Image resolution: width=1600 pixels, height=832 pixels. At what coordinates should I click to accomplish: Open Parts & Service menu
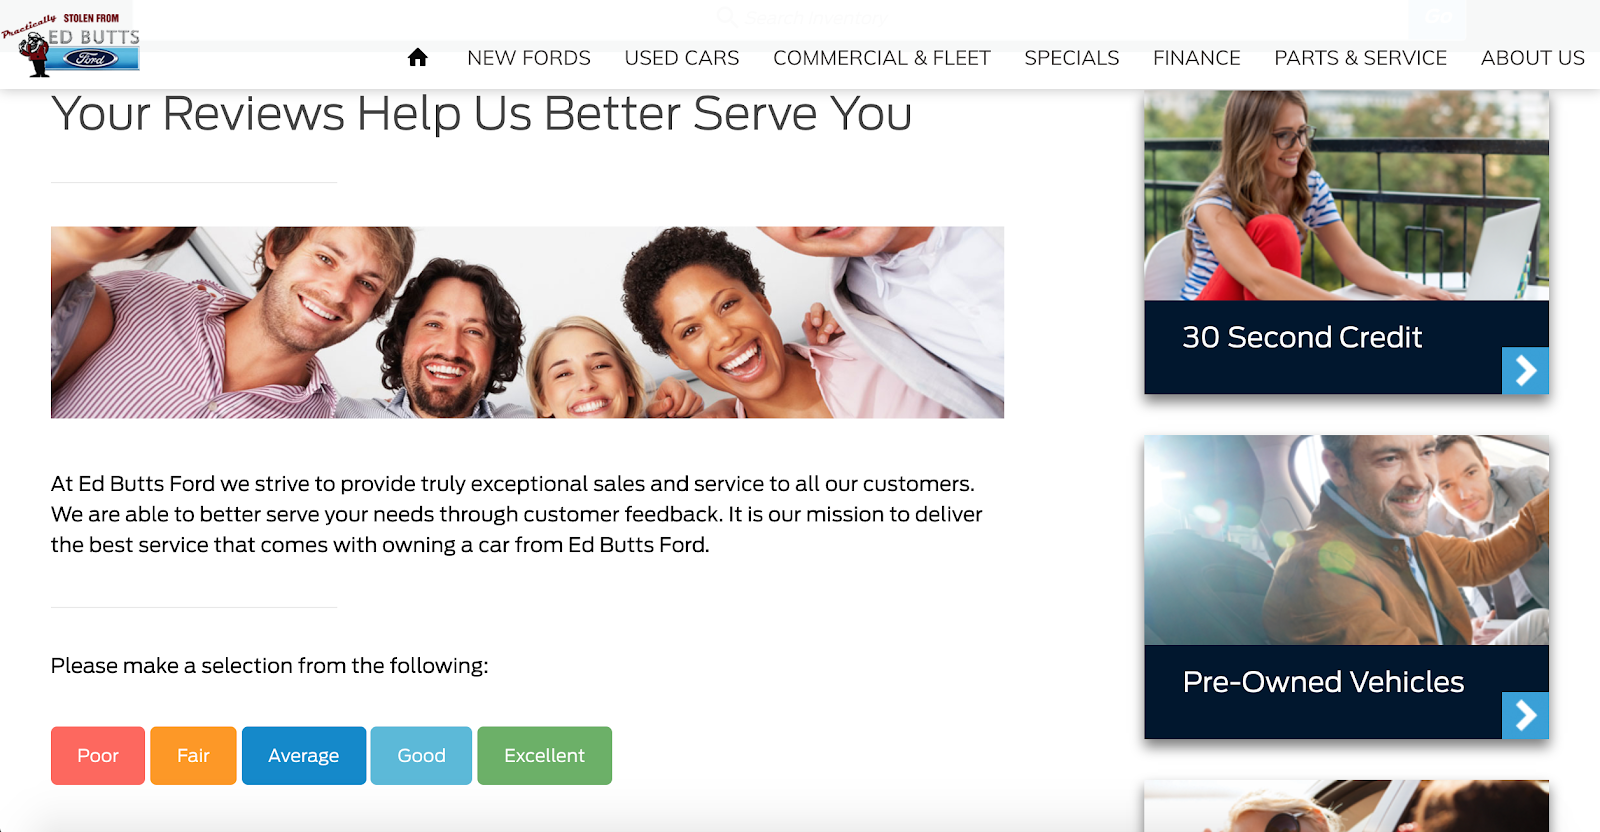coord(1361,58)
